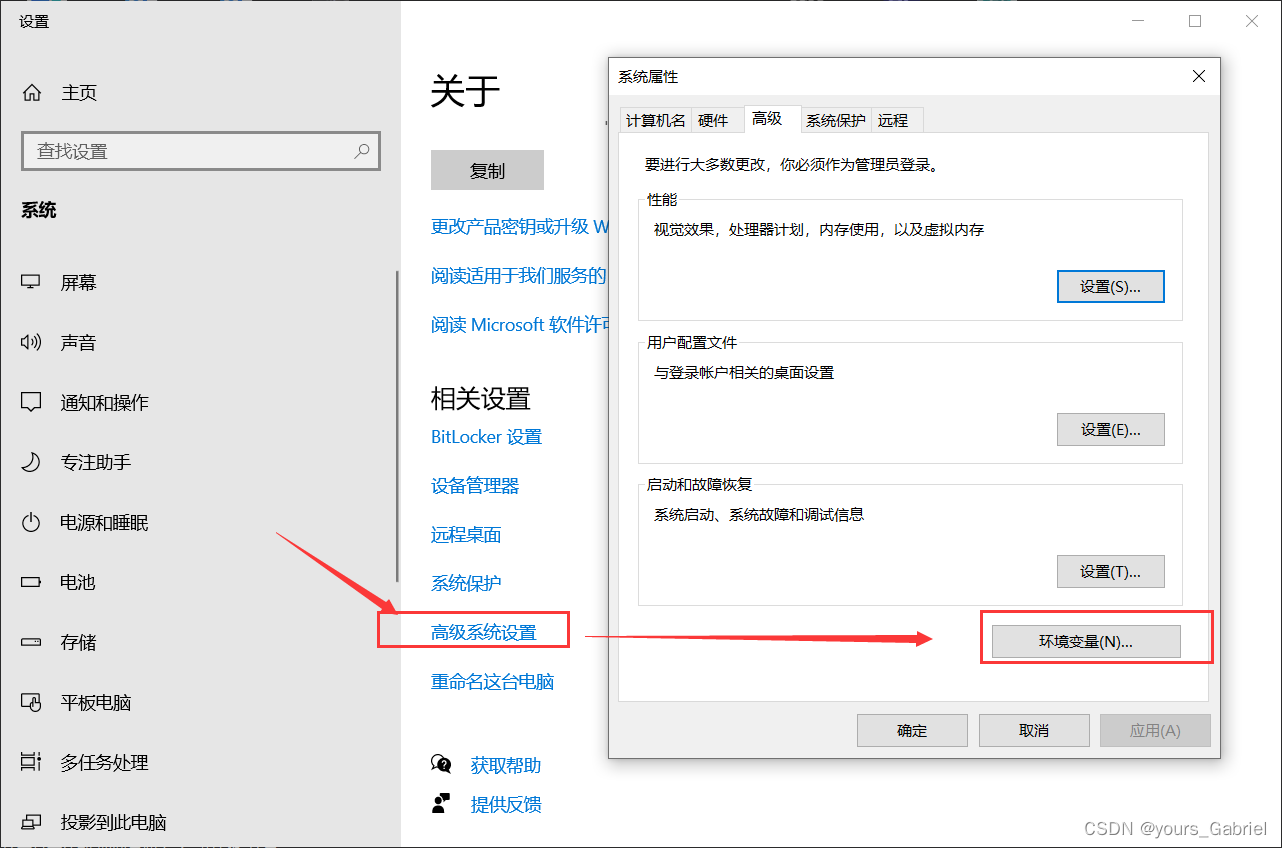Close the System Properties dialog
The width and height of the screenshot is (1282, 848).
[1199, 76]
